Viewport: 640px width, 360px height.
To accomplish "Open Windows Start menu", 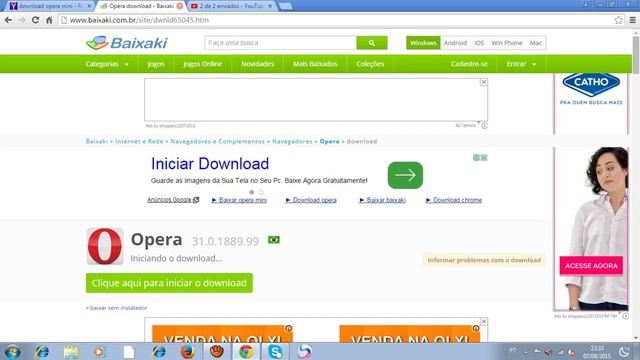I will coord(13,352).
